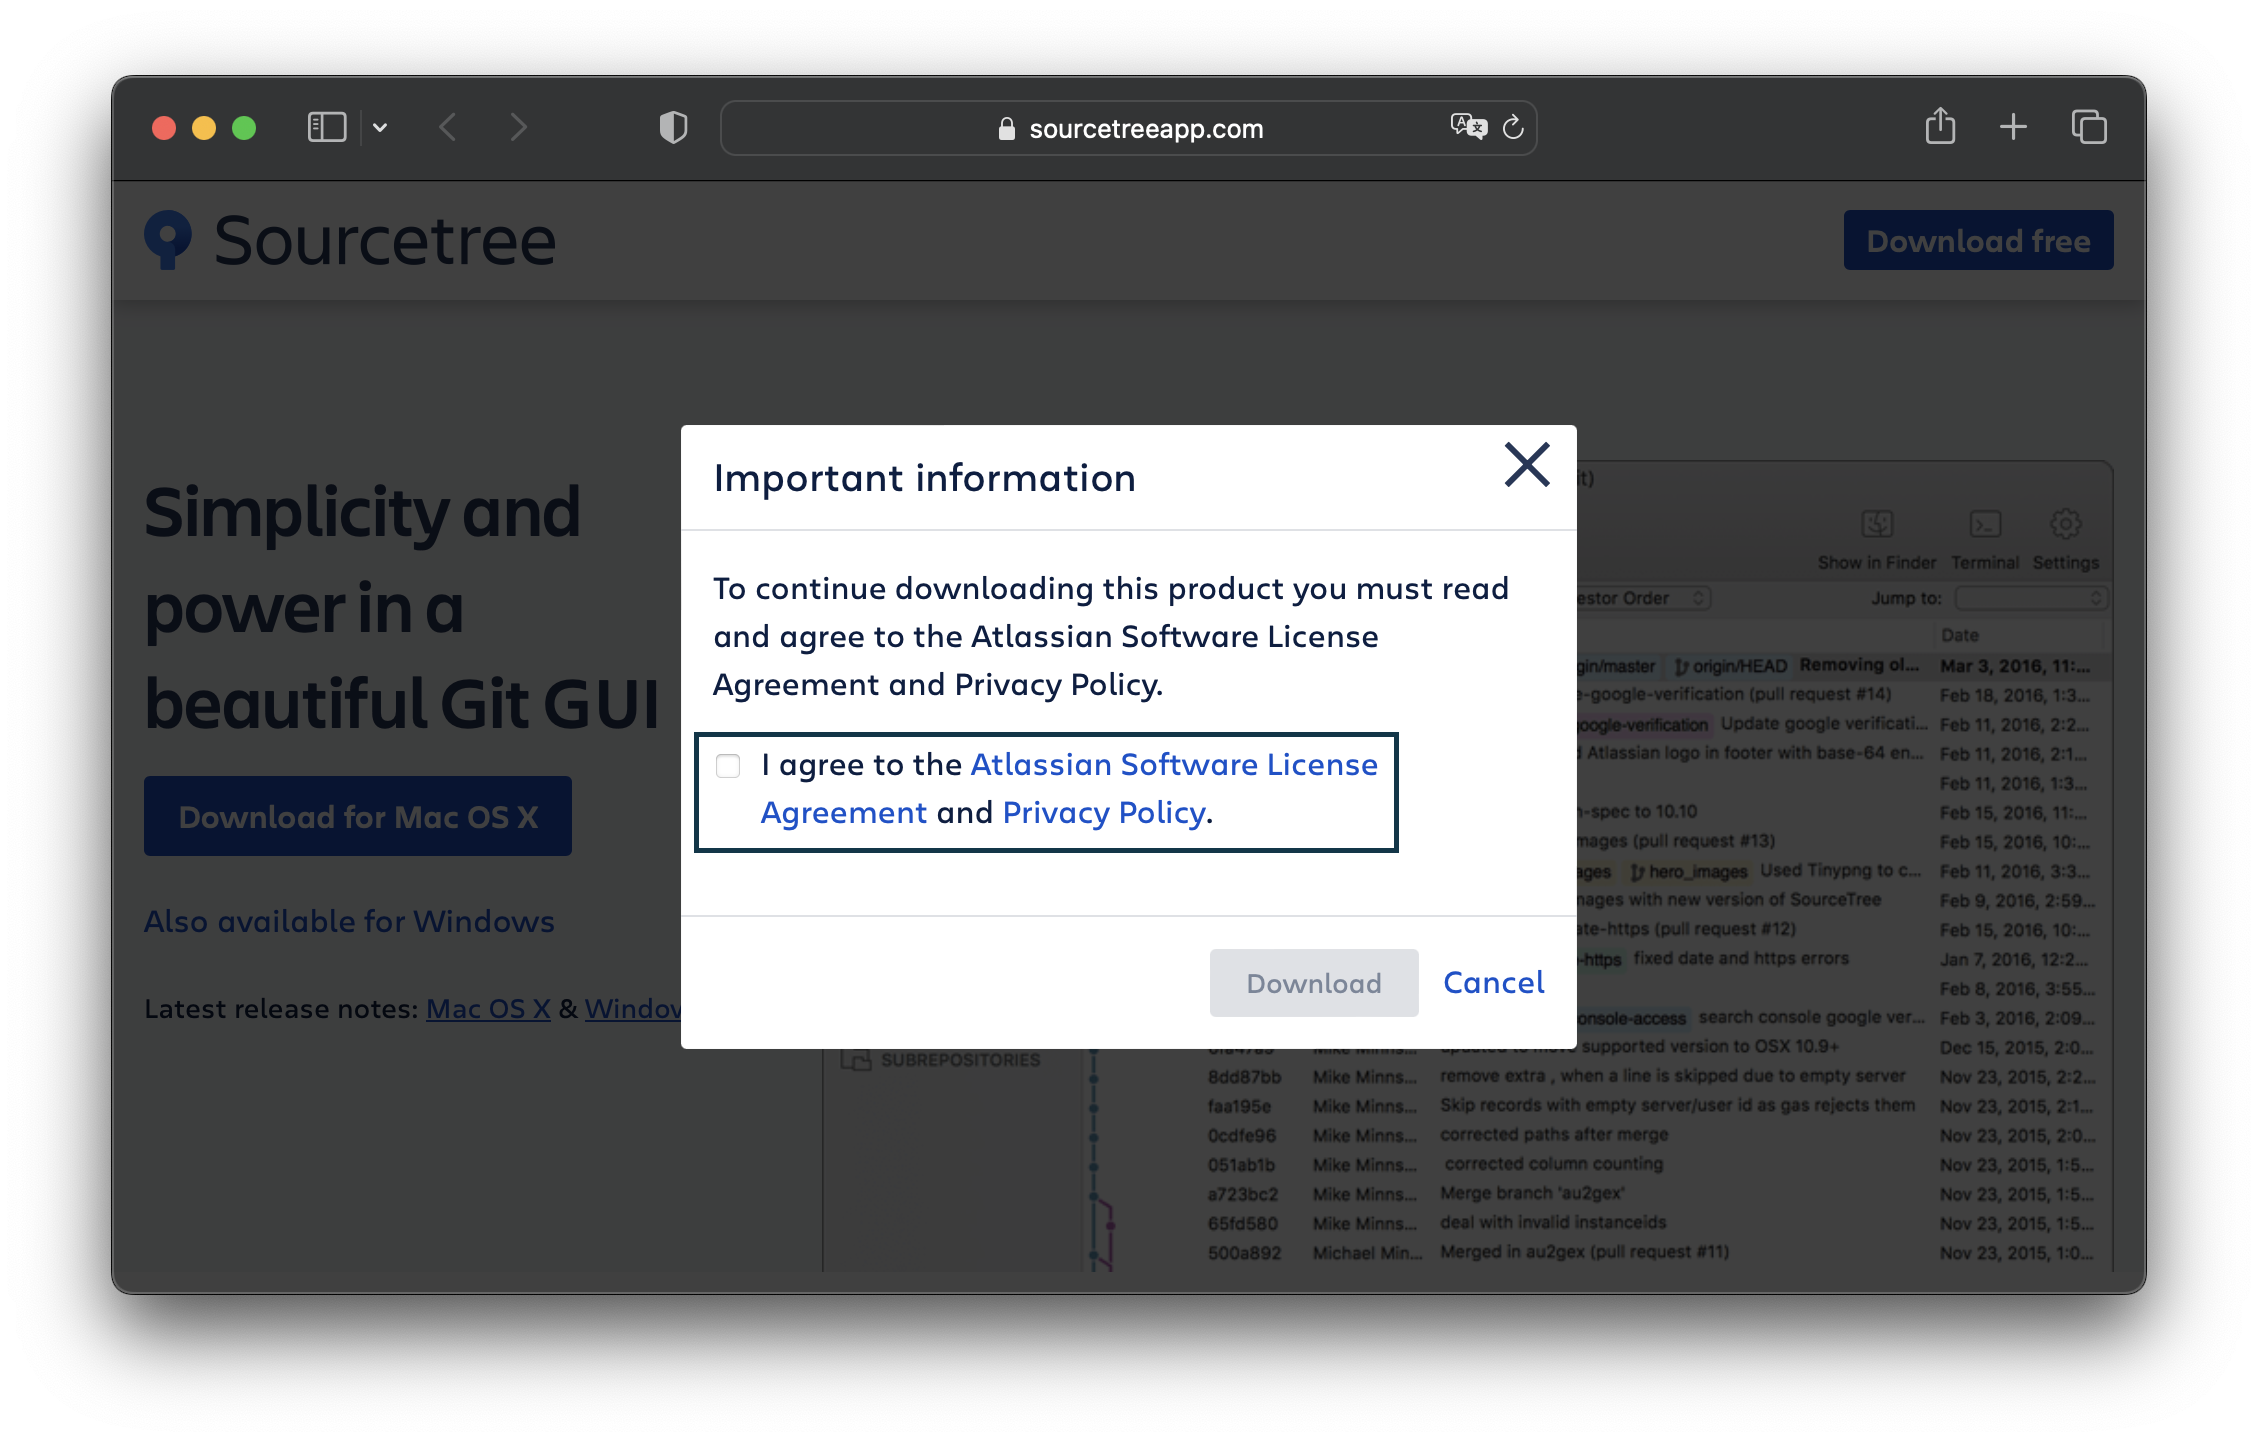Open the Mac OS X release notes link
2258x1442 pixels.
point(488,1009)
